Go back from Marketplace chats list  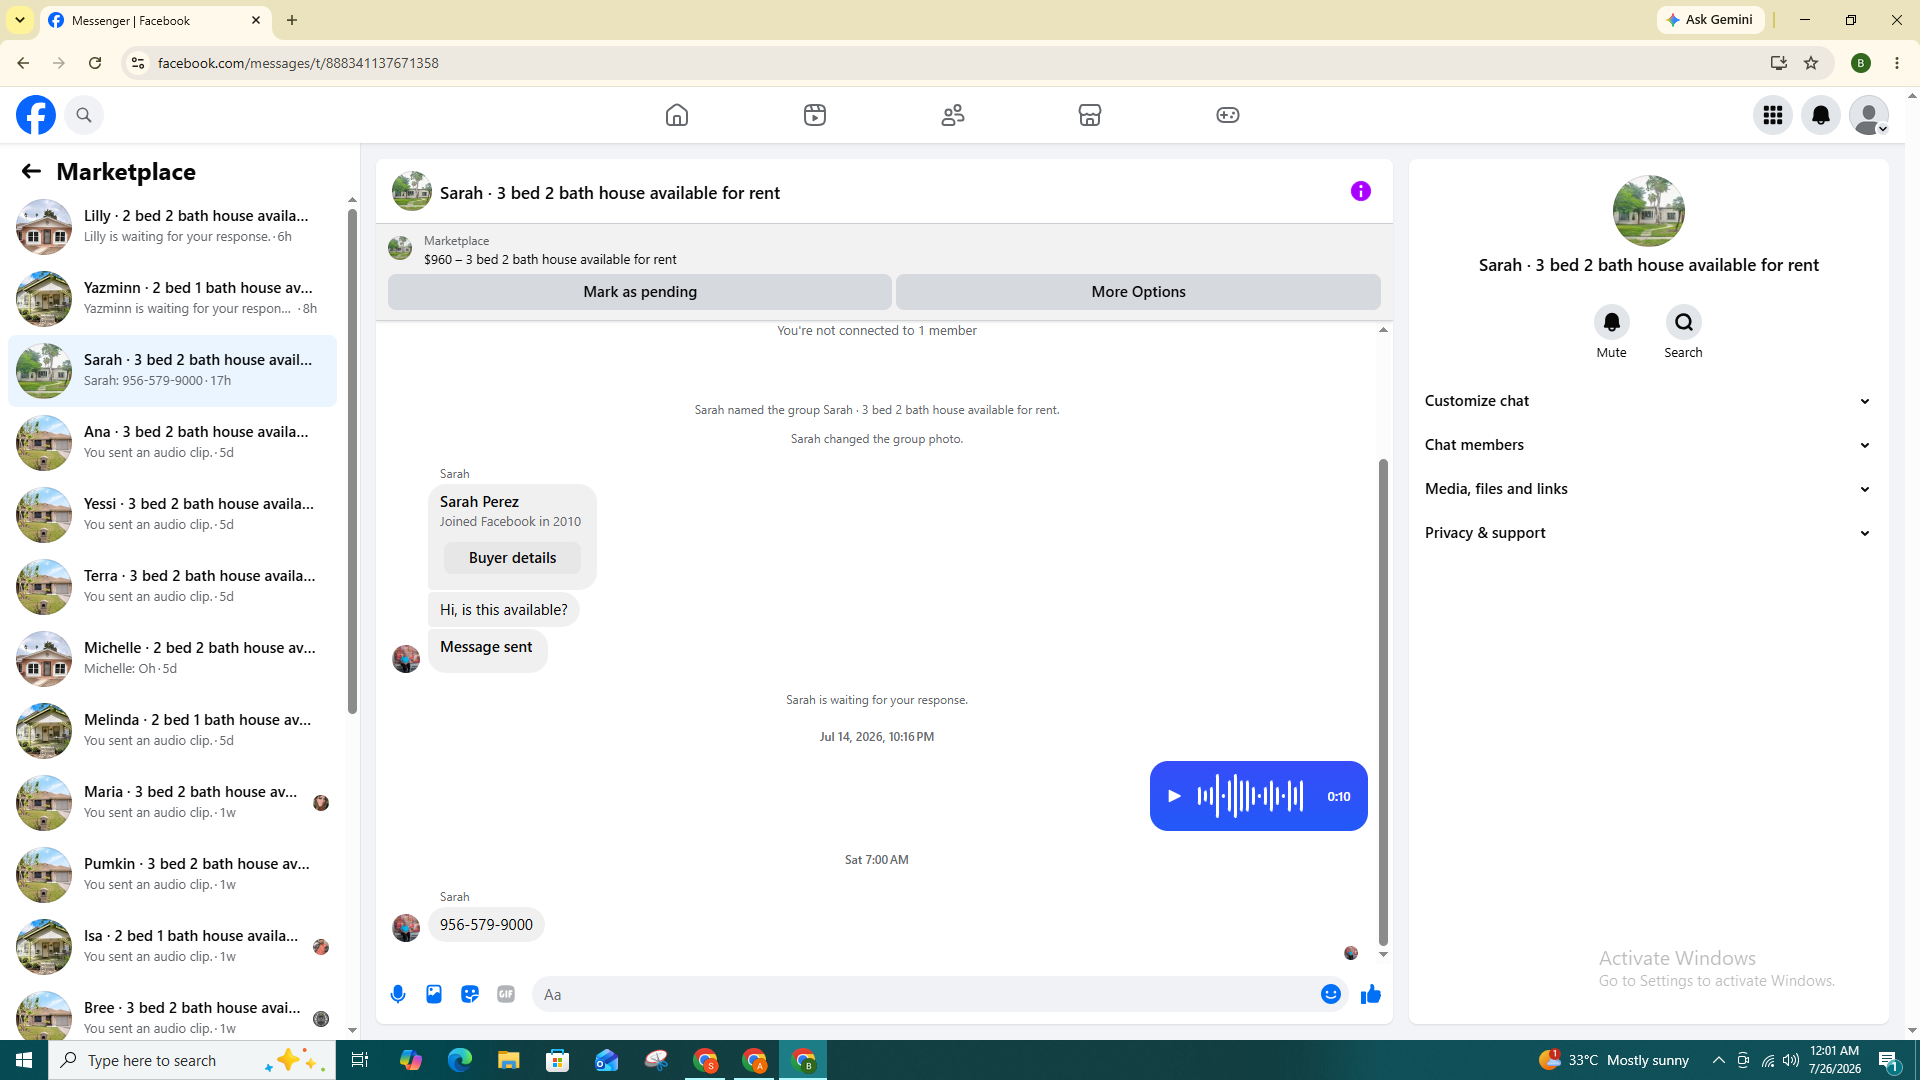[31, 172]
